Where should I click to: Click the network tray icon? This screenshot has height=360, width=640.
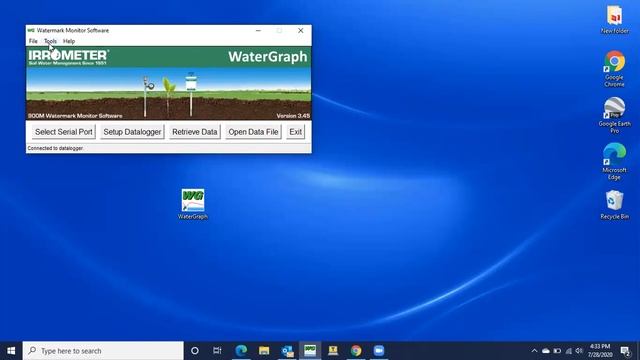point(569,351)
